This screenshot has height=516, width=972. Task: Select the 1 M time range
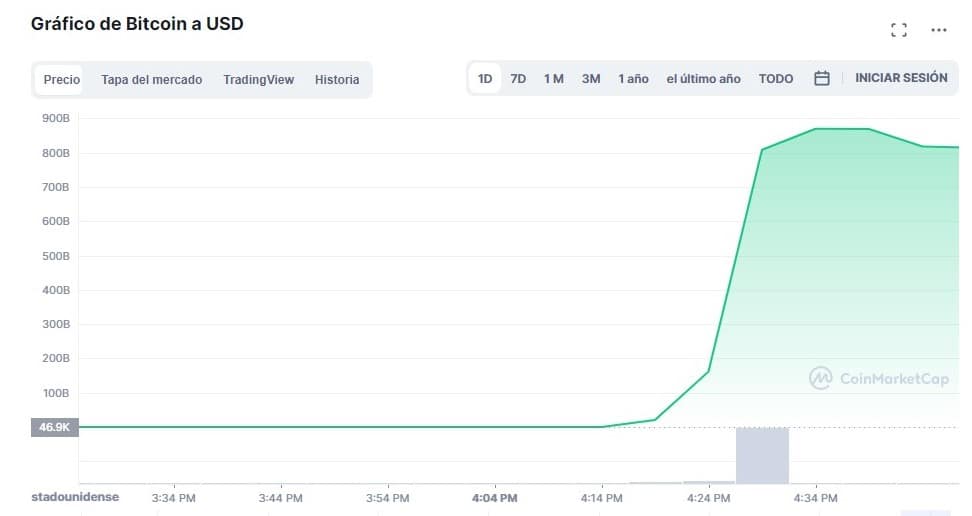tap(554, 79)
